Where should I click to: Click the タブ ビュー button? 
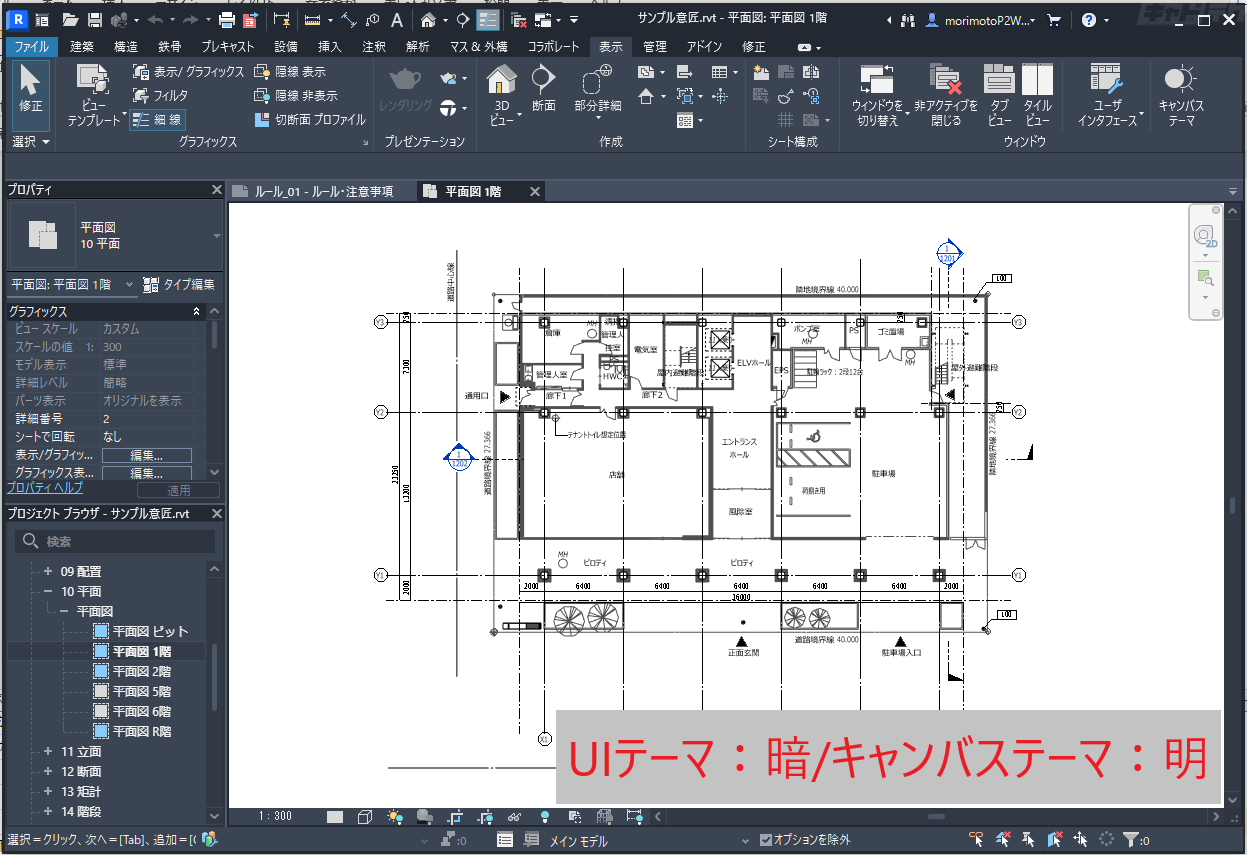pos(999,95)
